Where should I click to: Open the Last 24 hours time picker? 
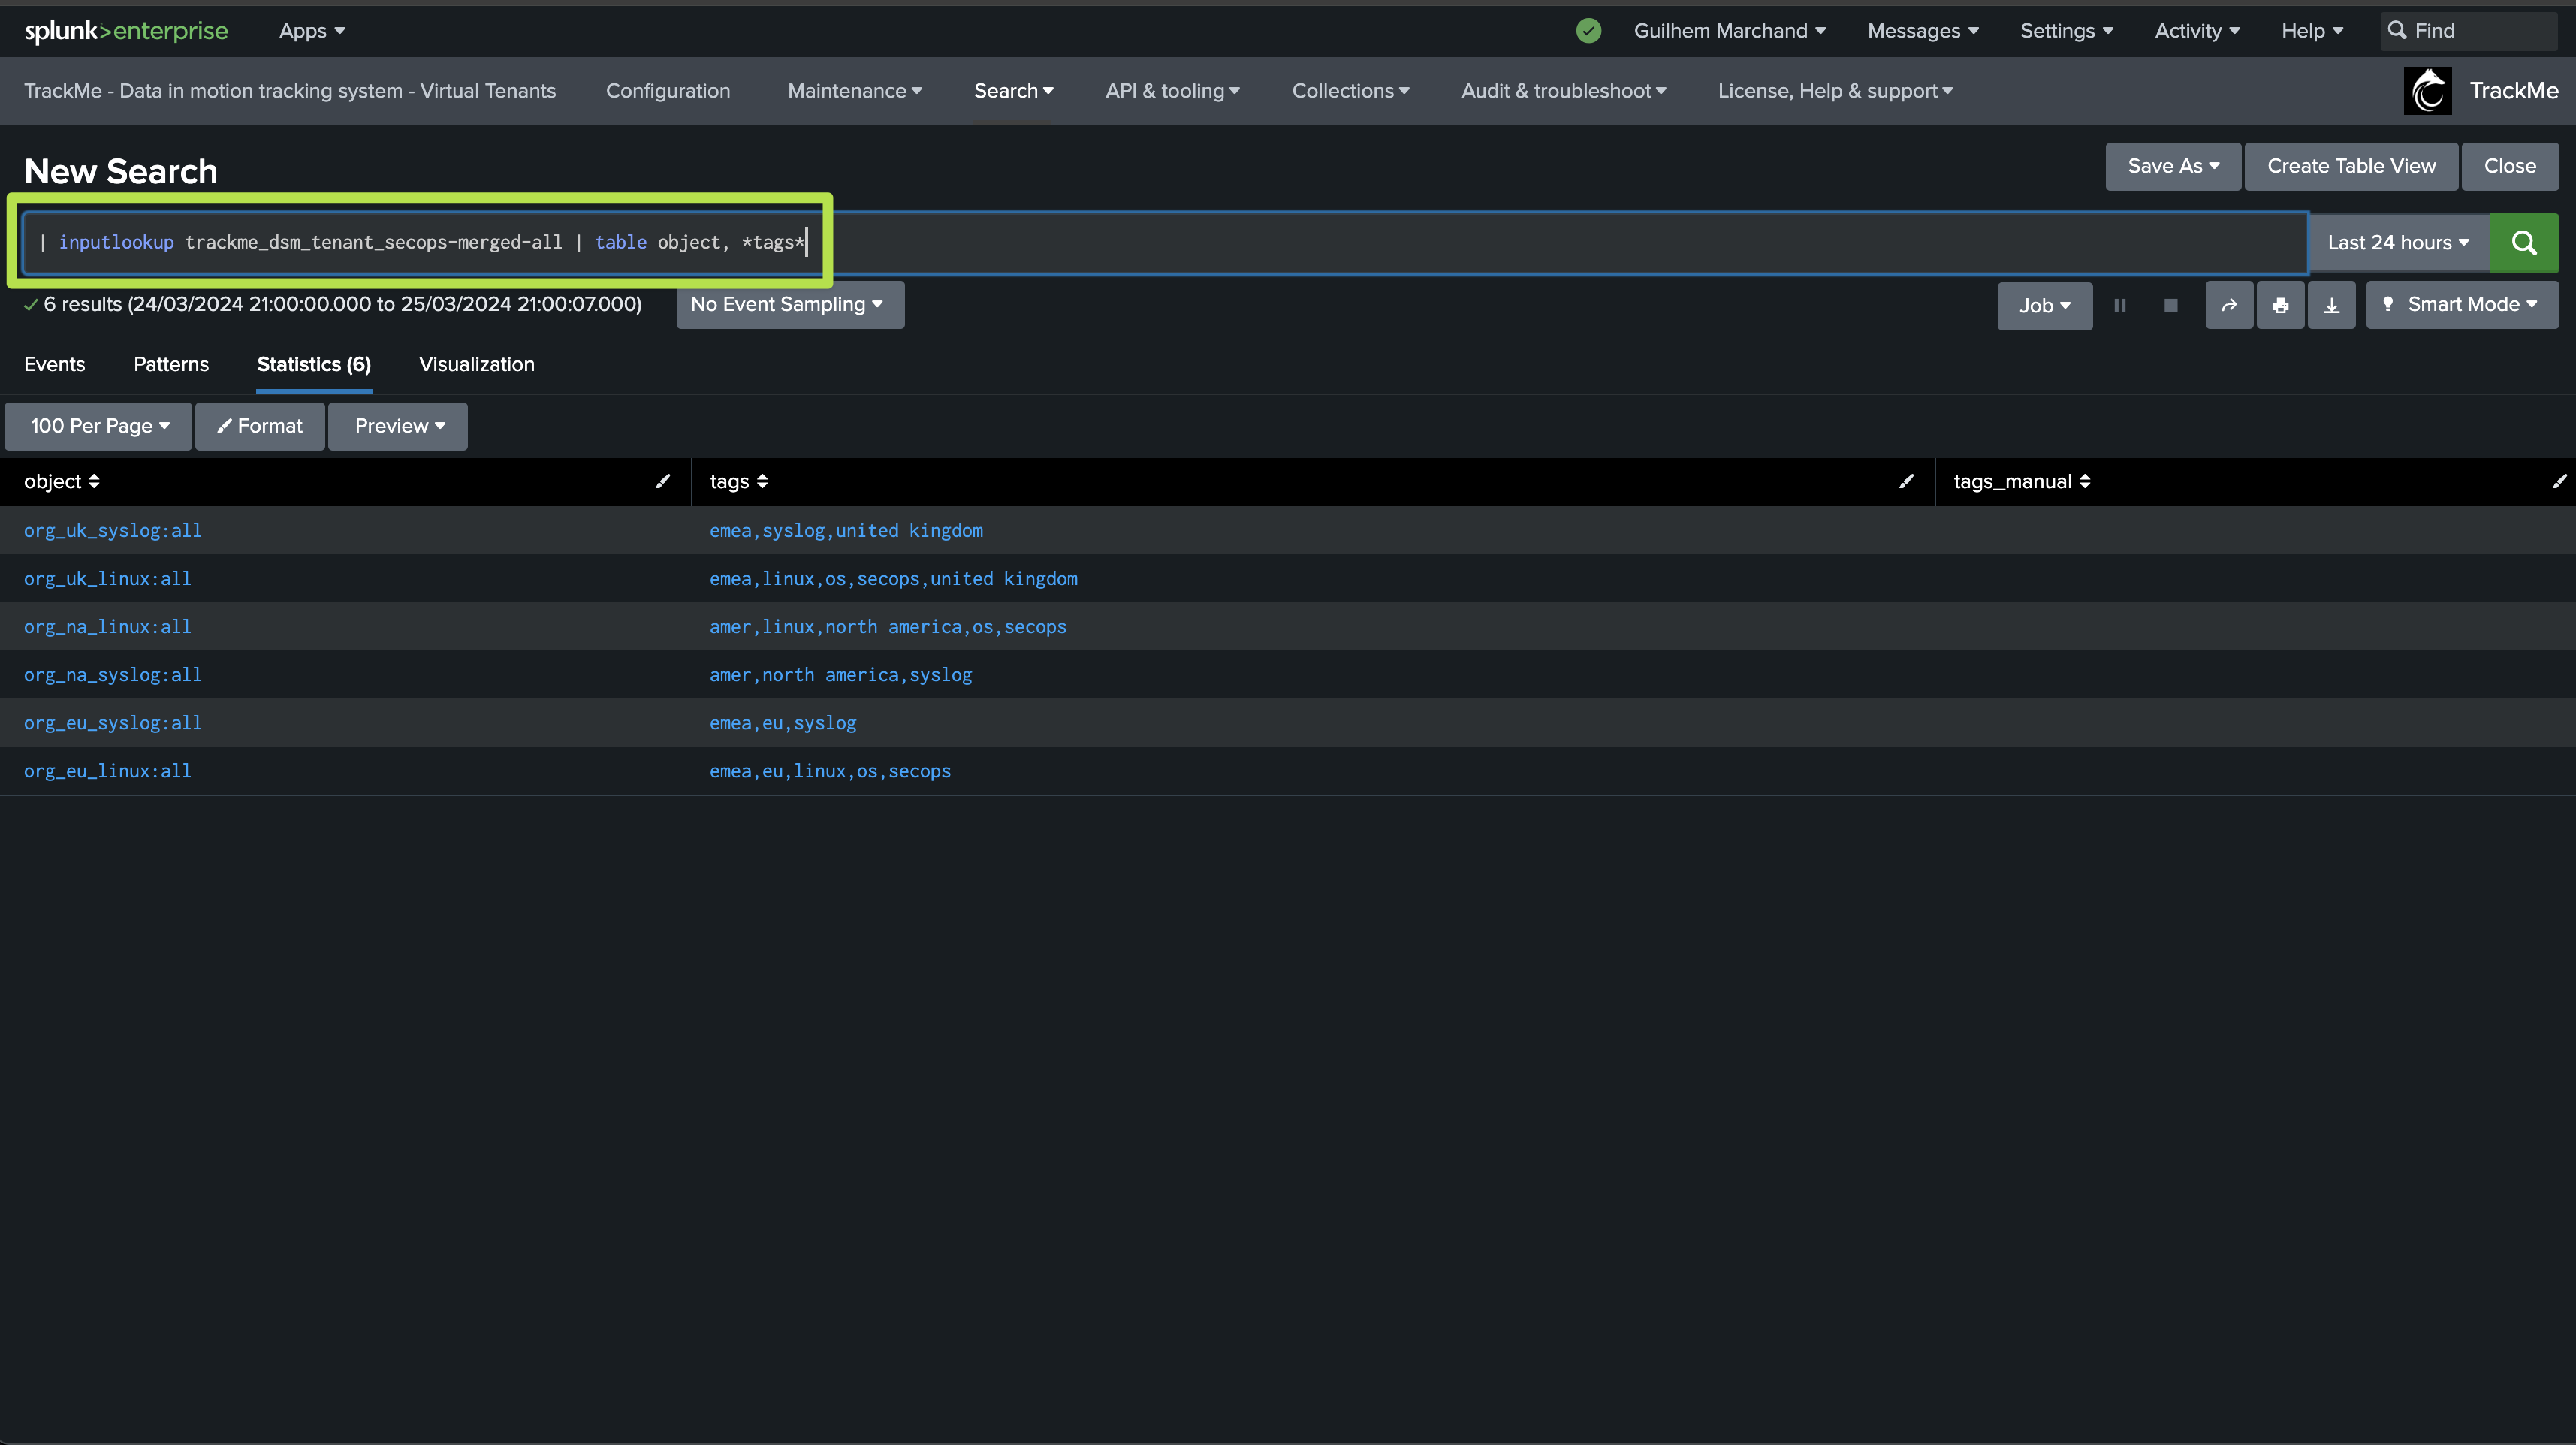pos(2397,243)
